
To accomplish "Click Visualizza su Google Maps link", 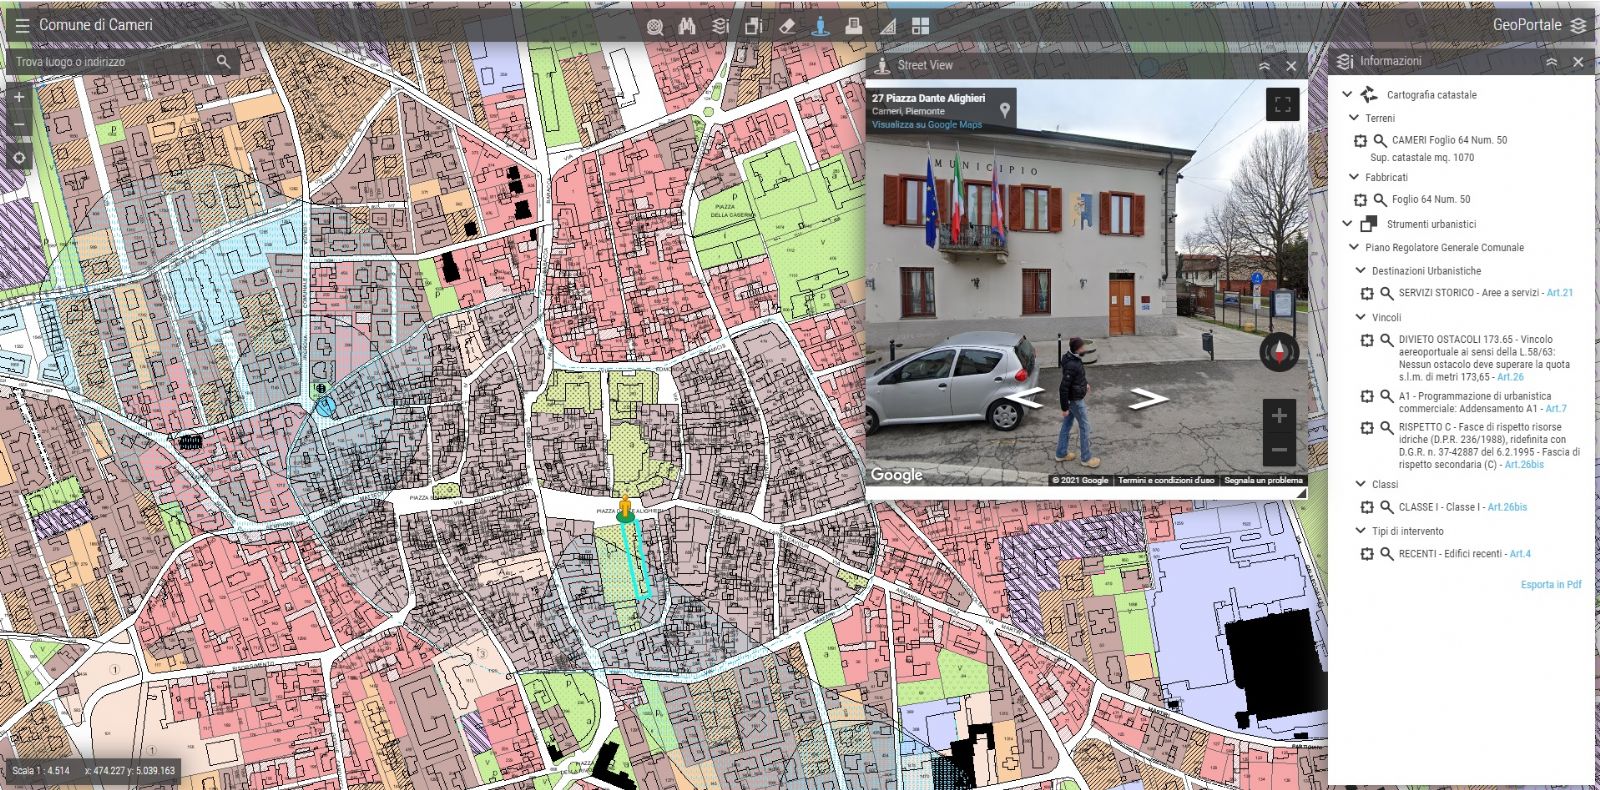I will [927, 125].
